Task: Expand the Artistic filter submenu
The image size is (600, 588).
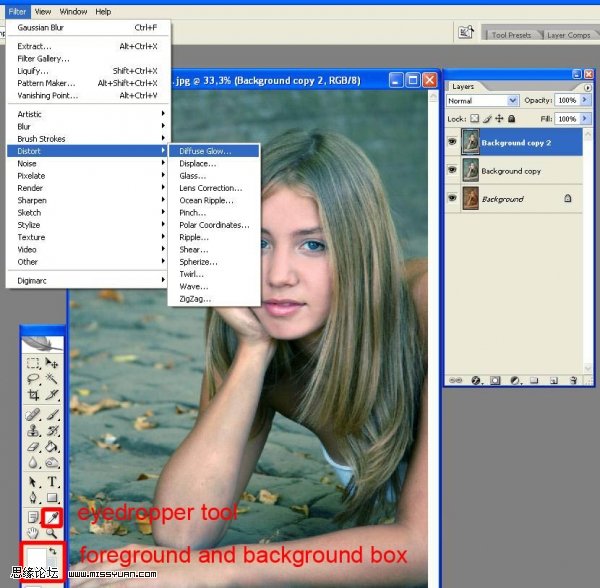Action: pyautogui.click(x=89, y=114)
